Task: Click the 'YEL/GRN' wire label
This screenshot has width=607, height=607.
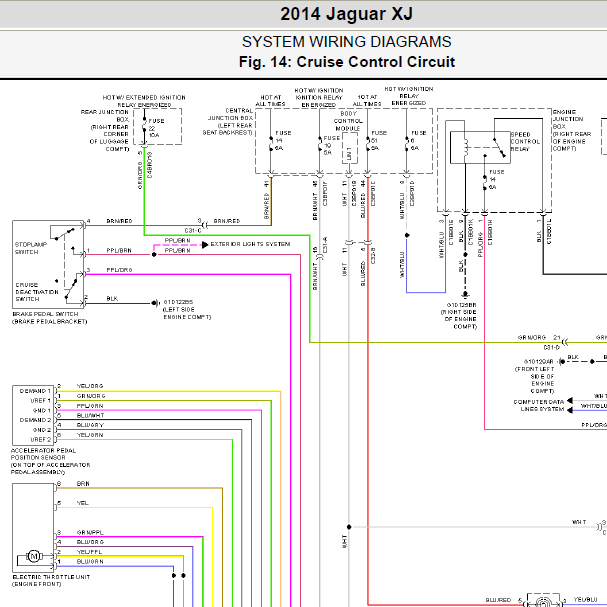Action: coord(90,435)
